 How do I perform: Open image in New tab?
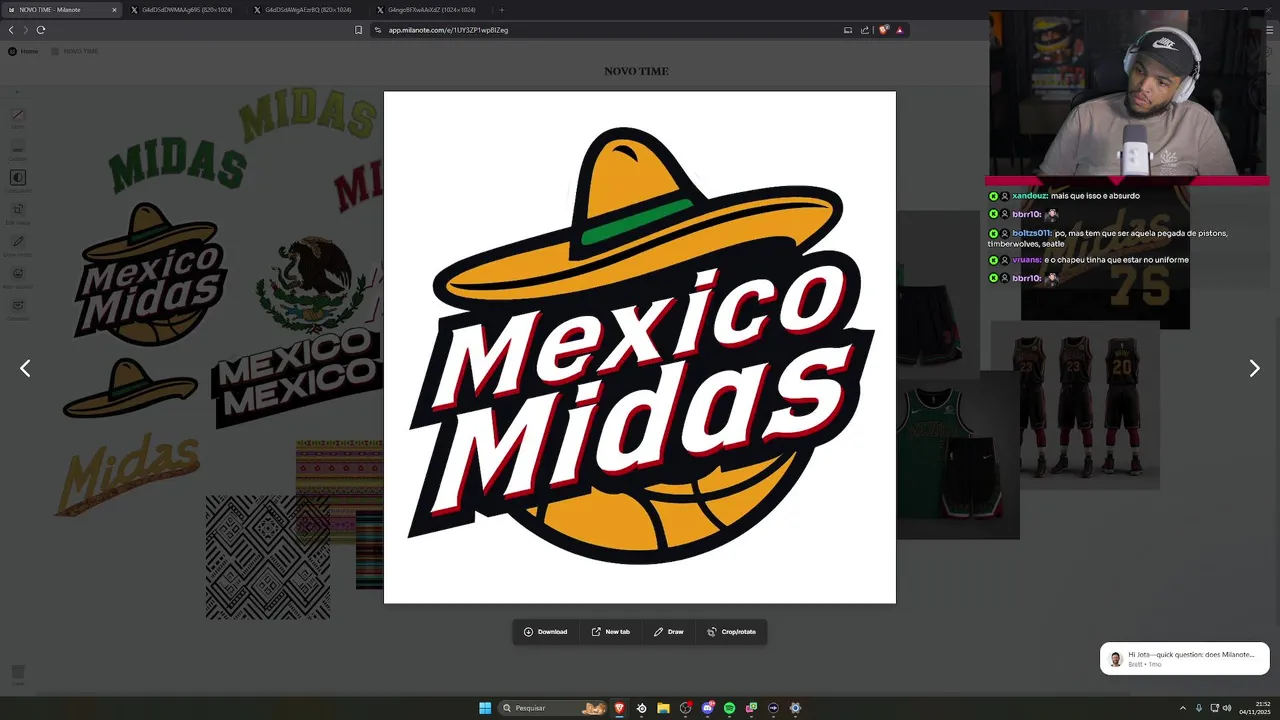click(611, 632)
